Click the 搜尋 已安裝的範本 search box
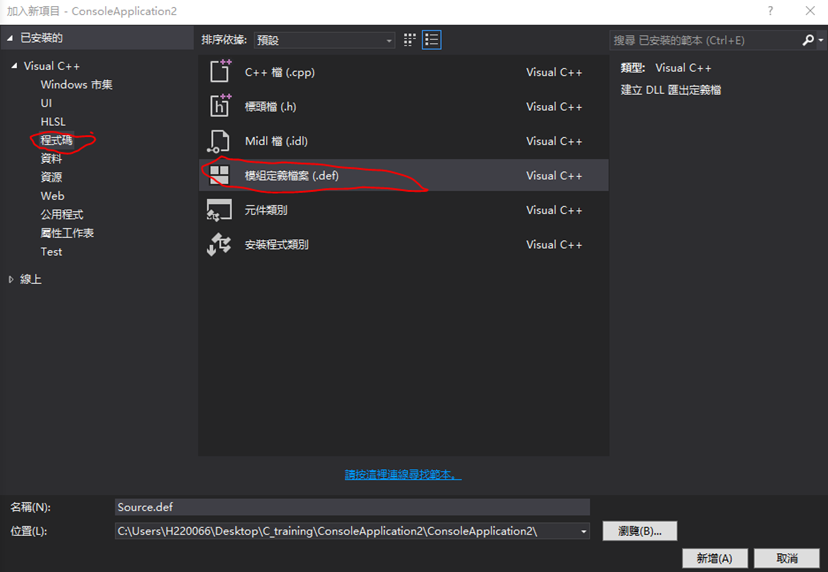The width and height of the screenshot is (828, 572). pos(705,41)
